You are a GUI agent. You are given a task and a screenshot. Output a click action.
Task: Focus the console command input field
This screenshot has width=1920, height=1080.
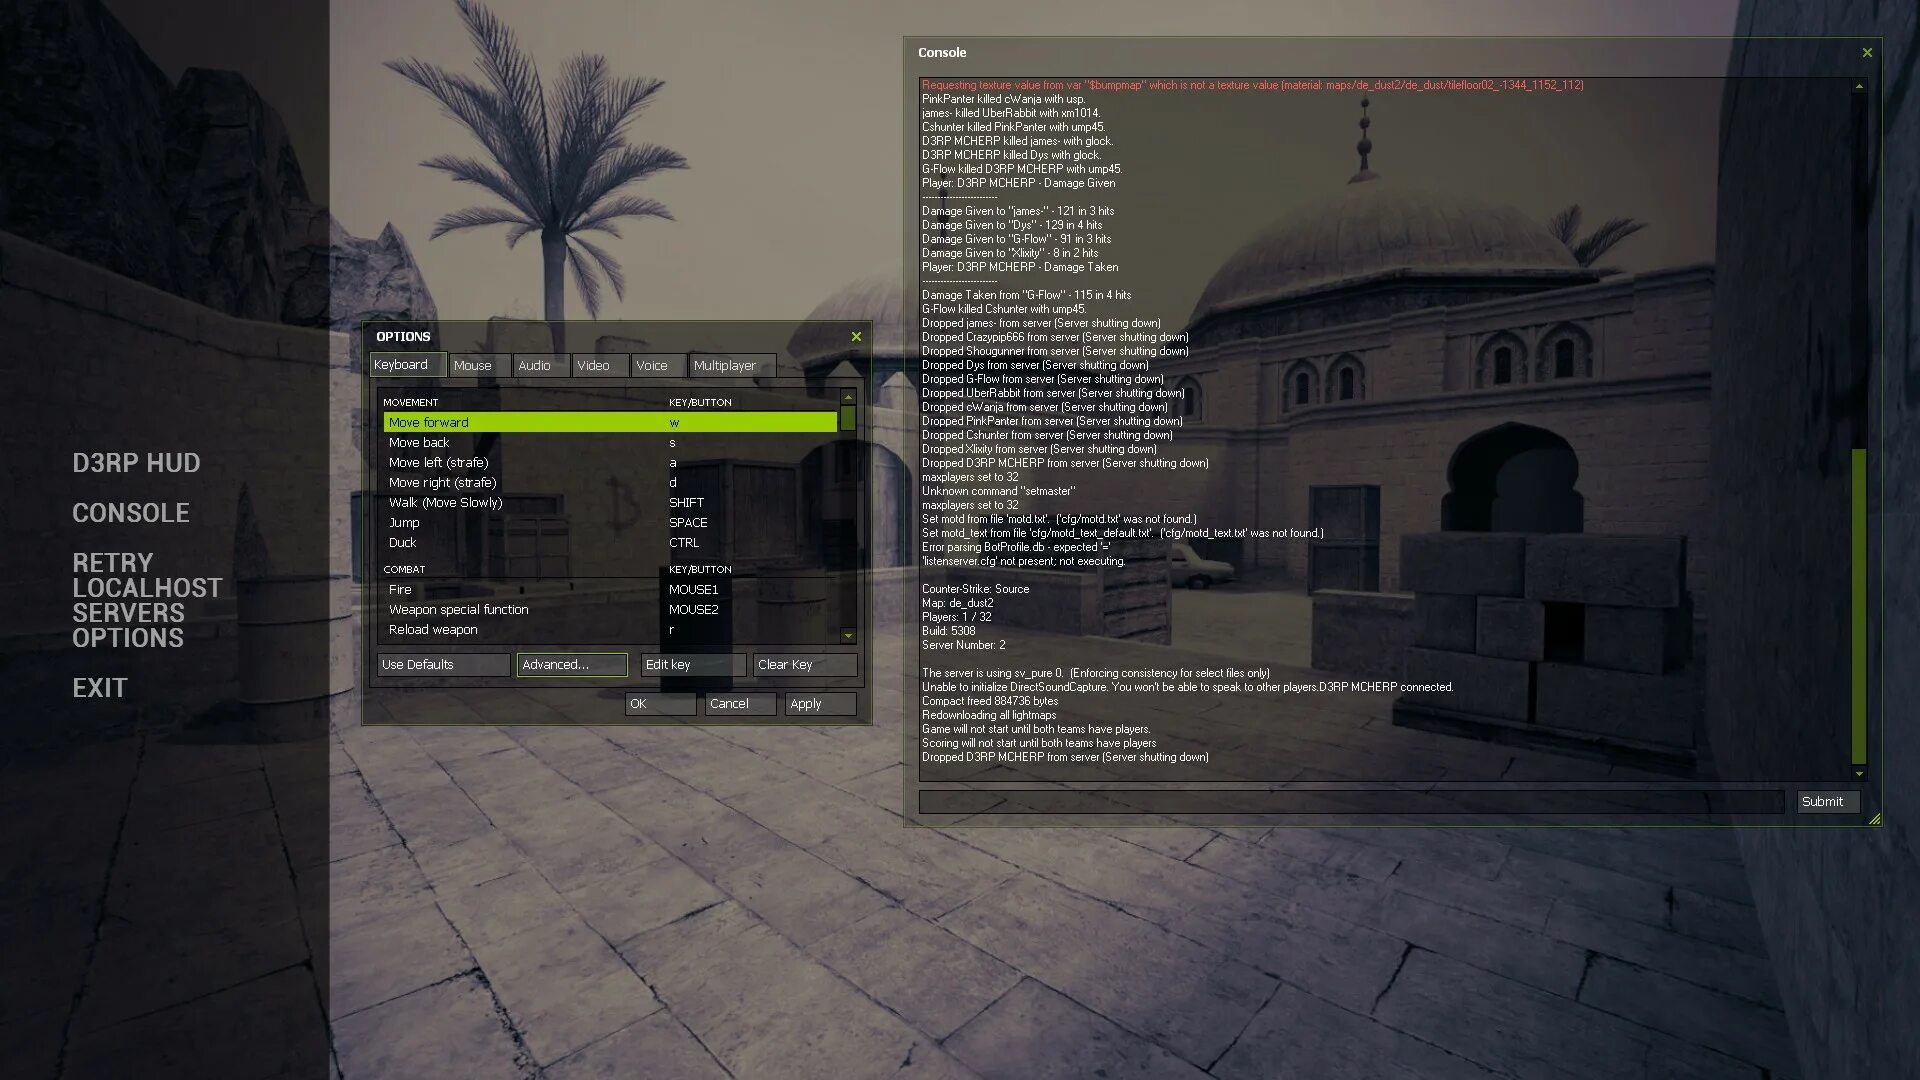[x=1351, y=802]
